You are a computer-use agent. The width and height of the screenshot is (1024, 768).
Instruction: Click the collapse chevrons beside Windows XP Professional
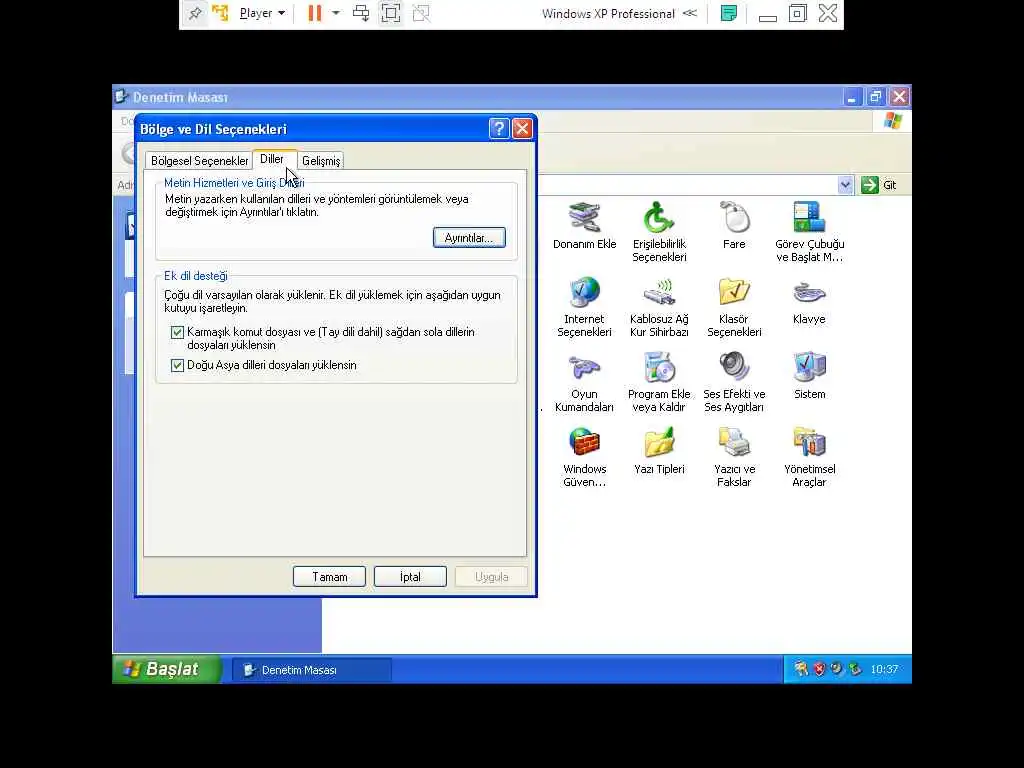tap(690, 13)
